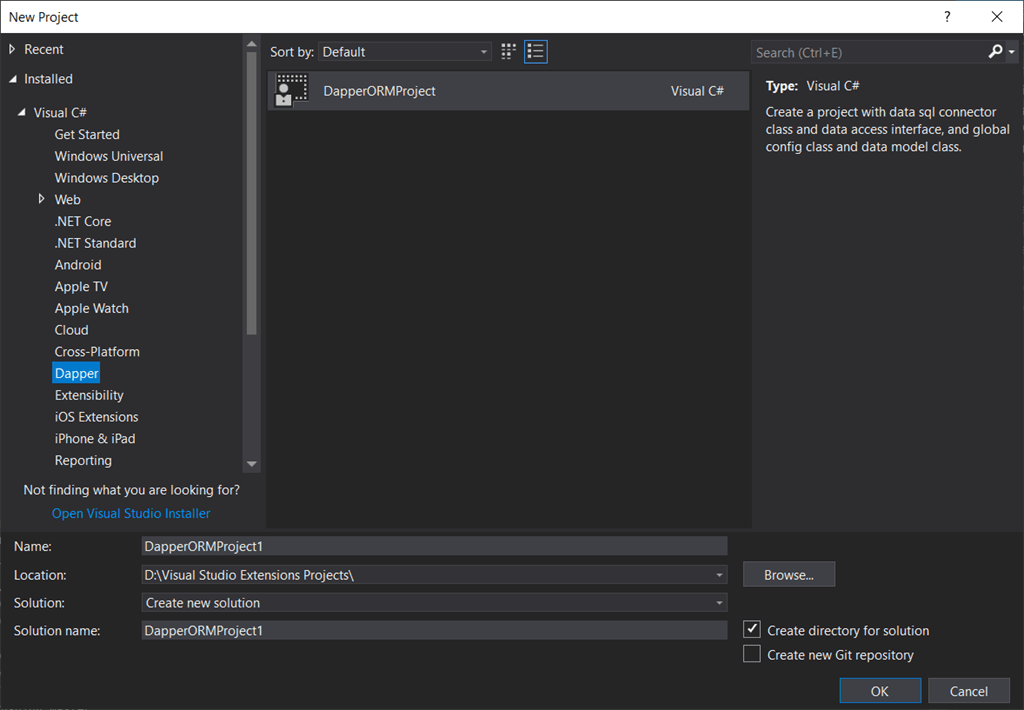Image resolution: width=1024 pixels, height=710 pixels.
Task: Expand the Web templates node
Action: (x=41, y=199)
